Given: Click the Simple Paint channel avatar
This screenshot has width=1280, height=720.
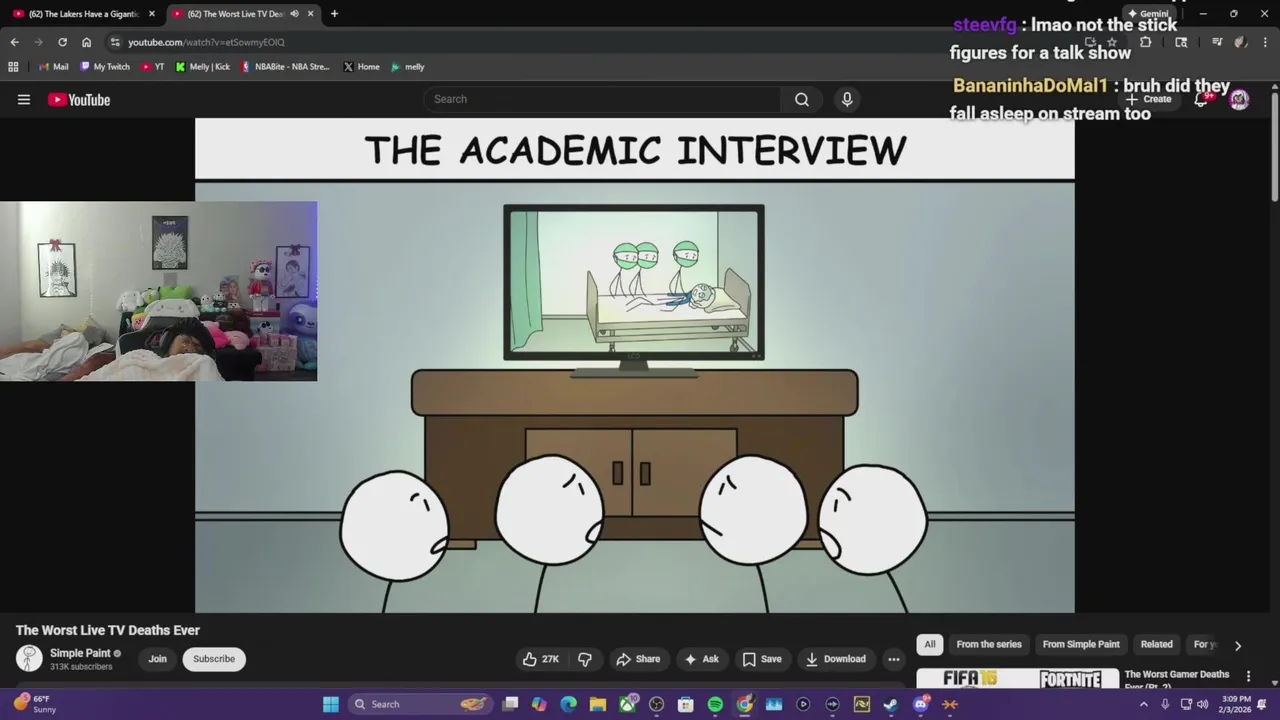Looking at the screenshot, I should pyautogui.click(x=29, y=659).
